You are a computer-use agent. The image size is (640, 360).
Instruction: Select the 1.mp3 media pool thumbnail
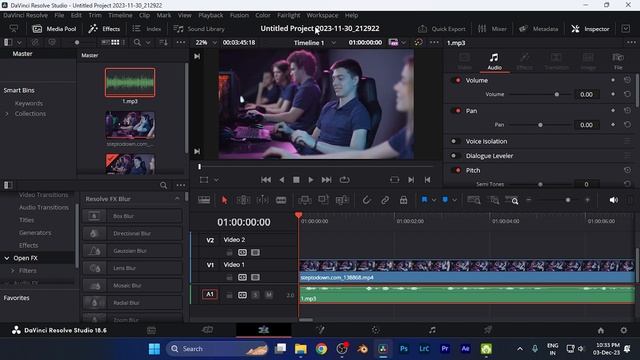(130, 82)
